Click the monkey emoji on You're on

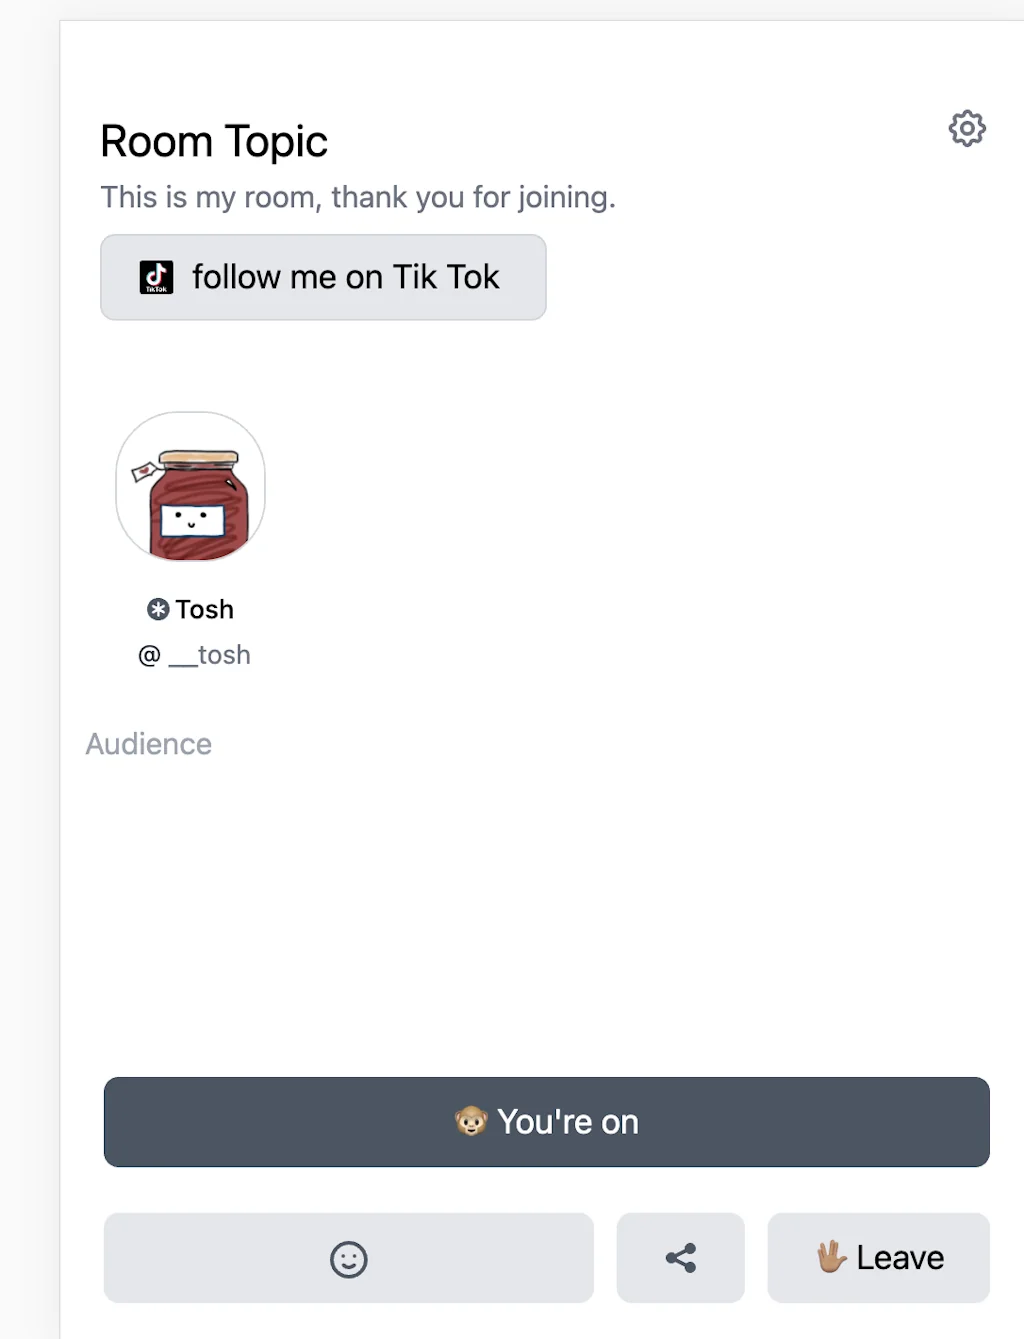tap(473, 1122)
